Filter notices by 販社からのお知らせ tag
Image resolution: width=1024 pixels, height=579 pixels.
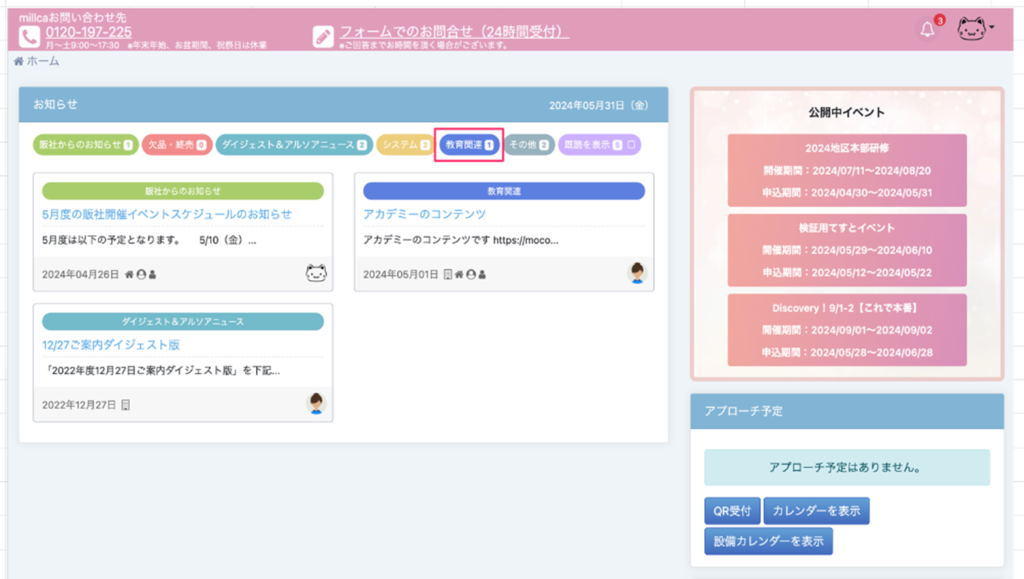(85, 145)
